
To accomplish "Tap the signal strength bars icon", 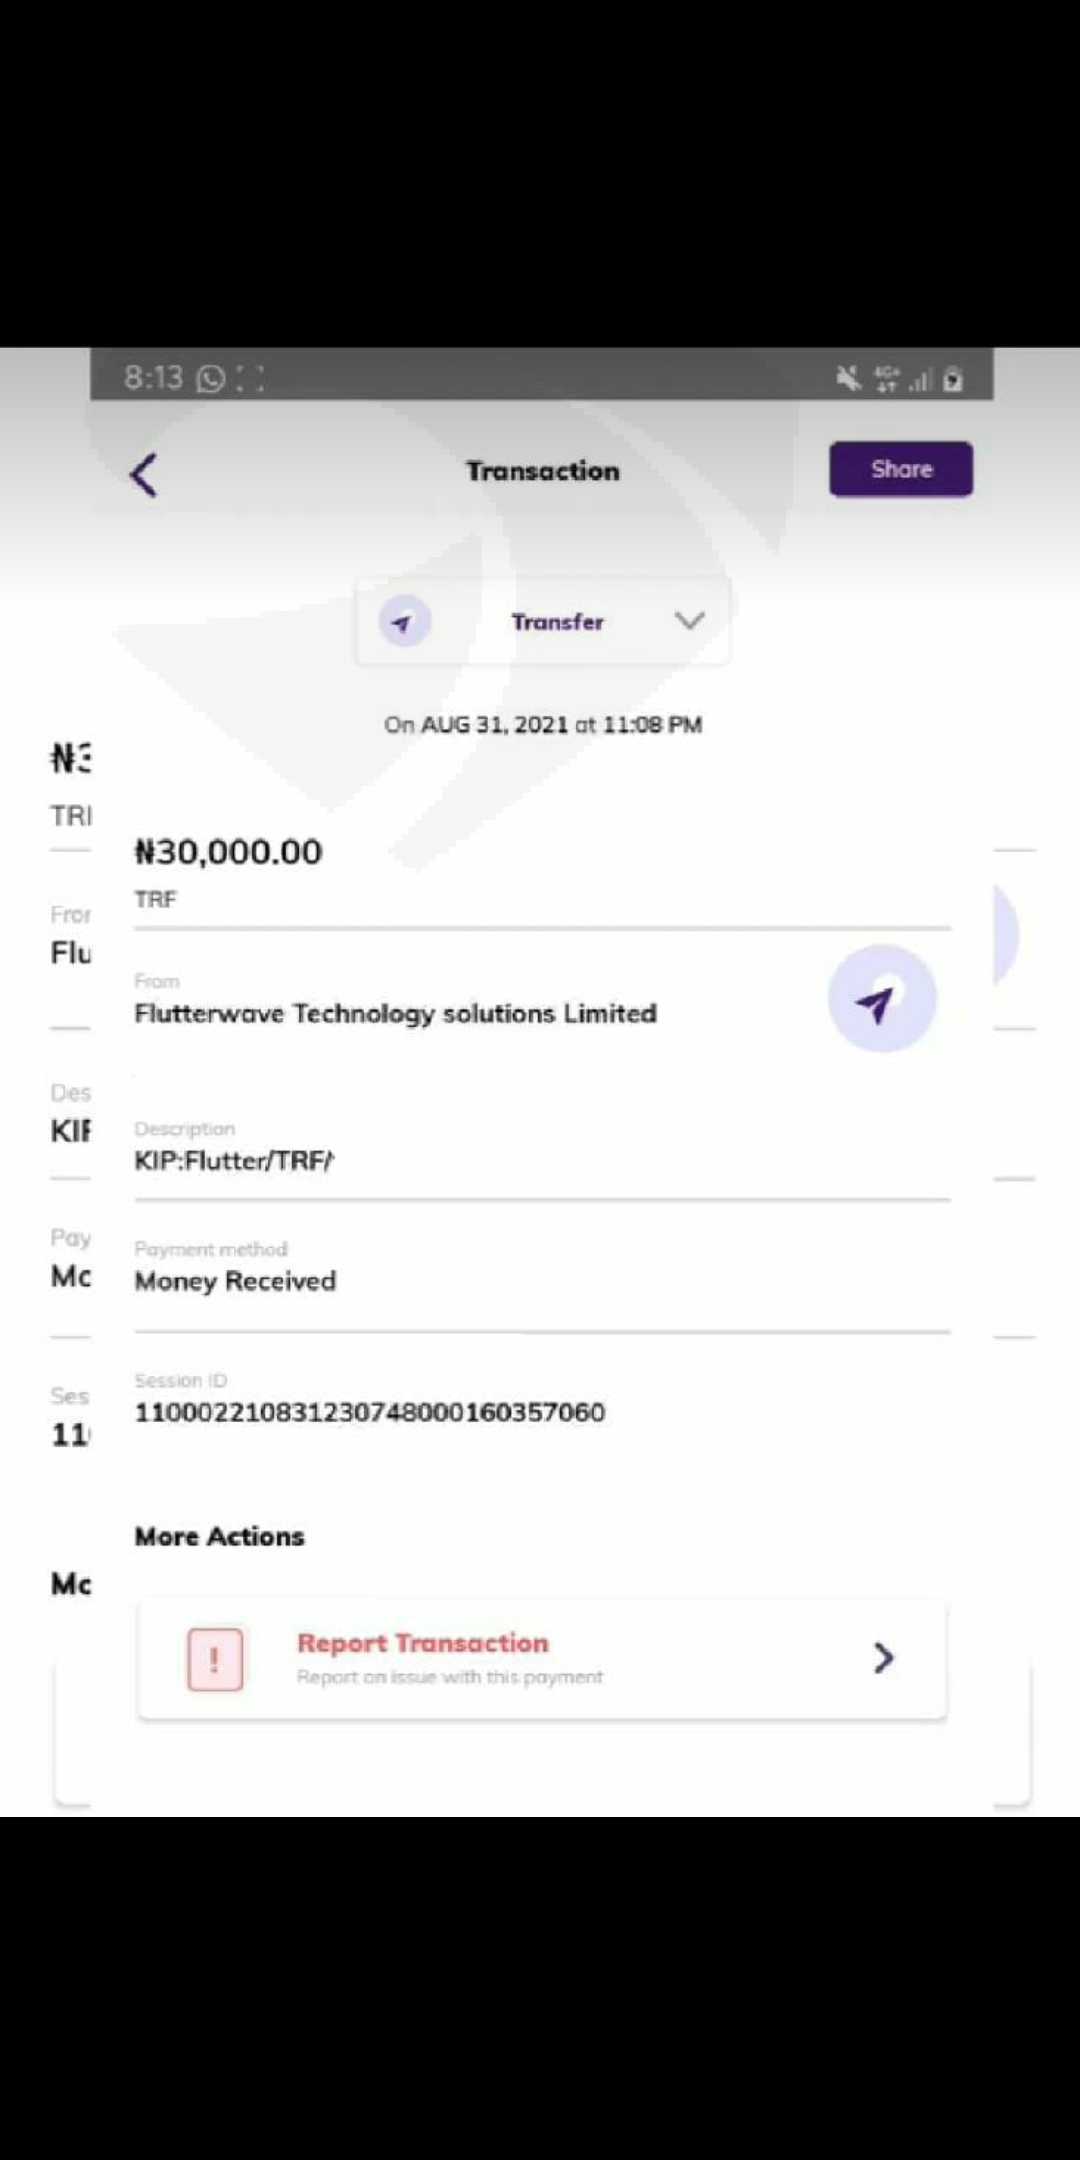I will [920, 379].
